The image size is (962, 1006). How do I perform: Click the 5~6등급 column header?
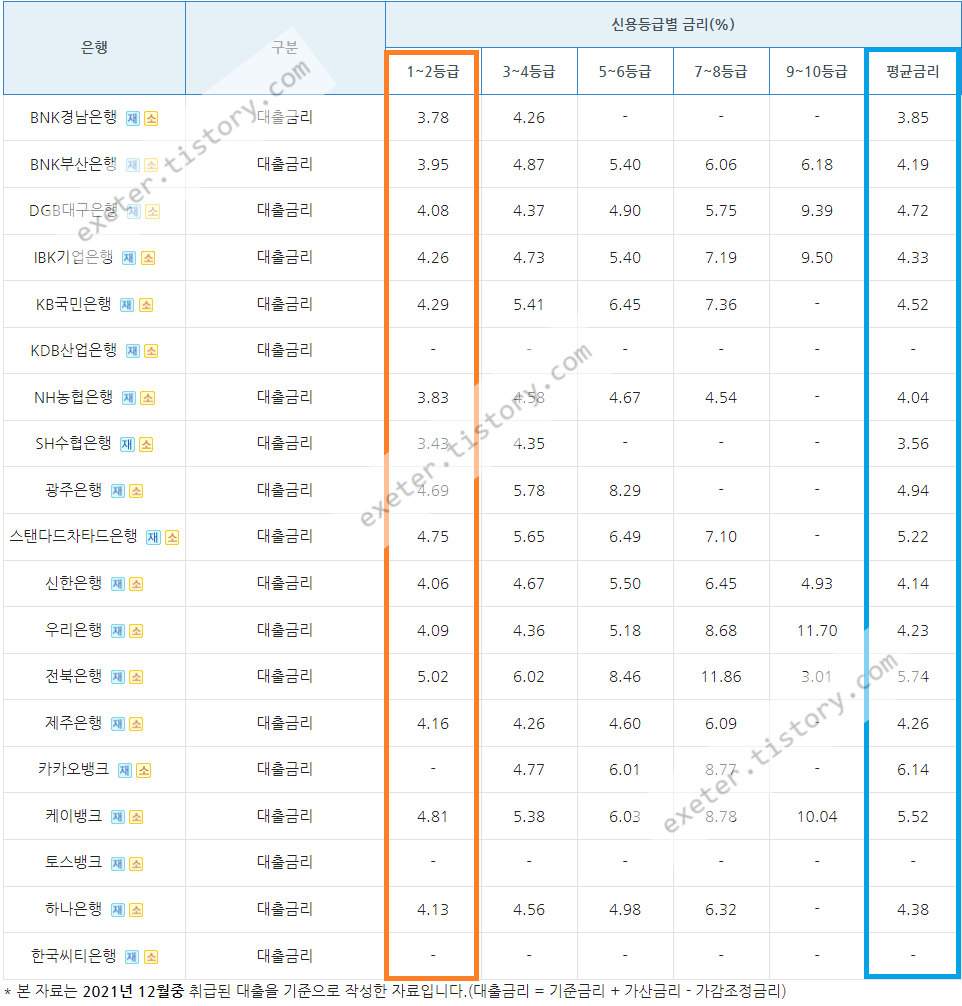625,71
